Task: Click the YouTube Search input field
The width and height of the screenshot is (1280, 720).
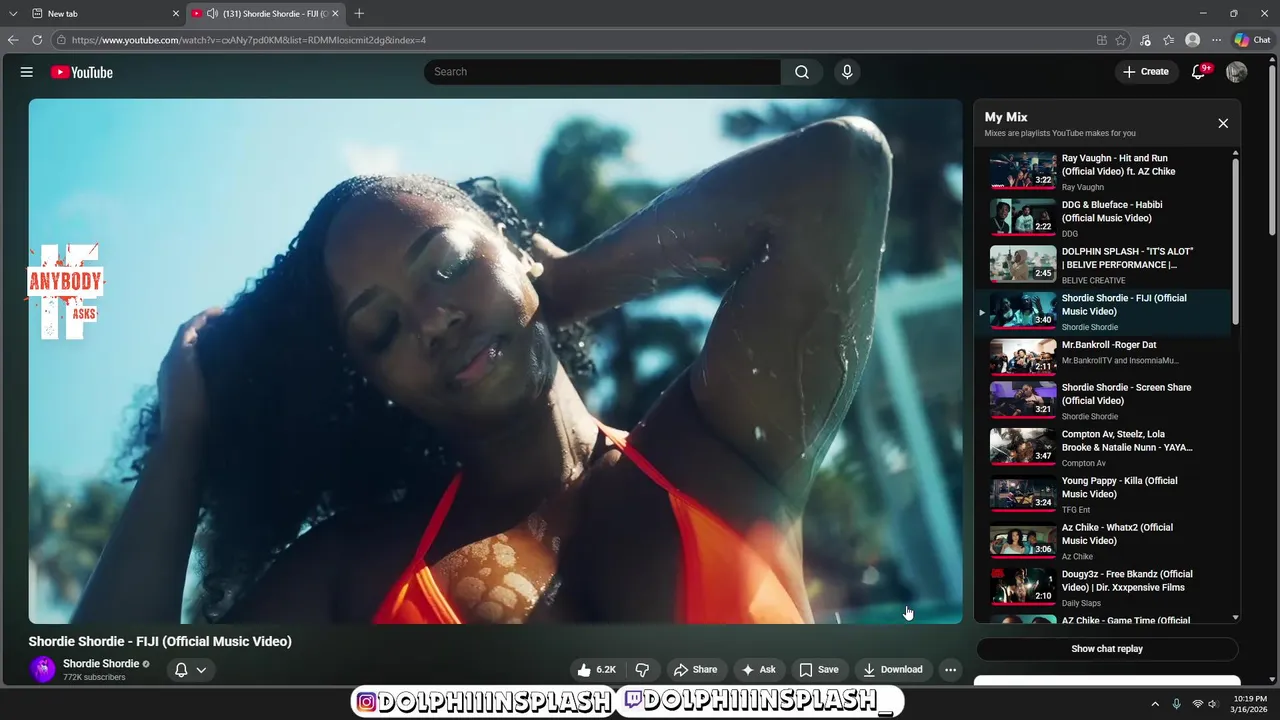Action: point(603,72)
